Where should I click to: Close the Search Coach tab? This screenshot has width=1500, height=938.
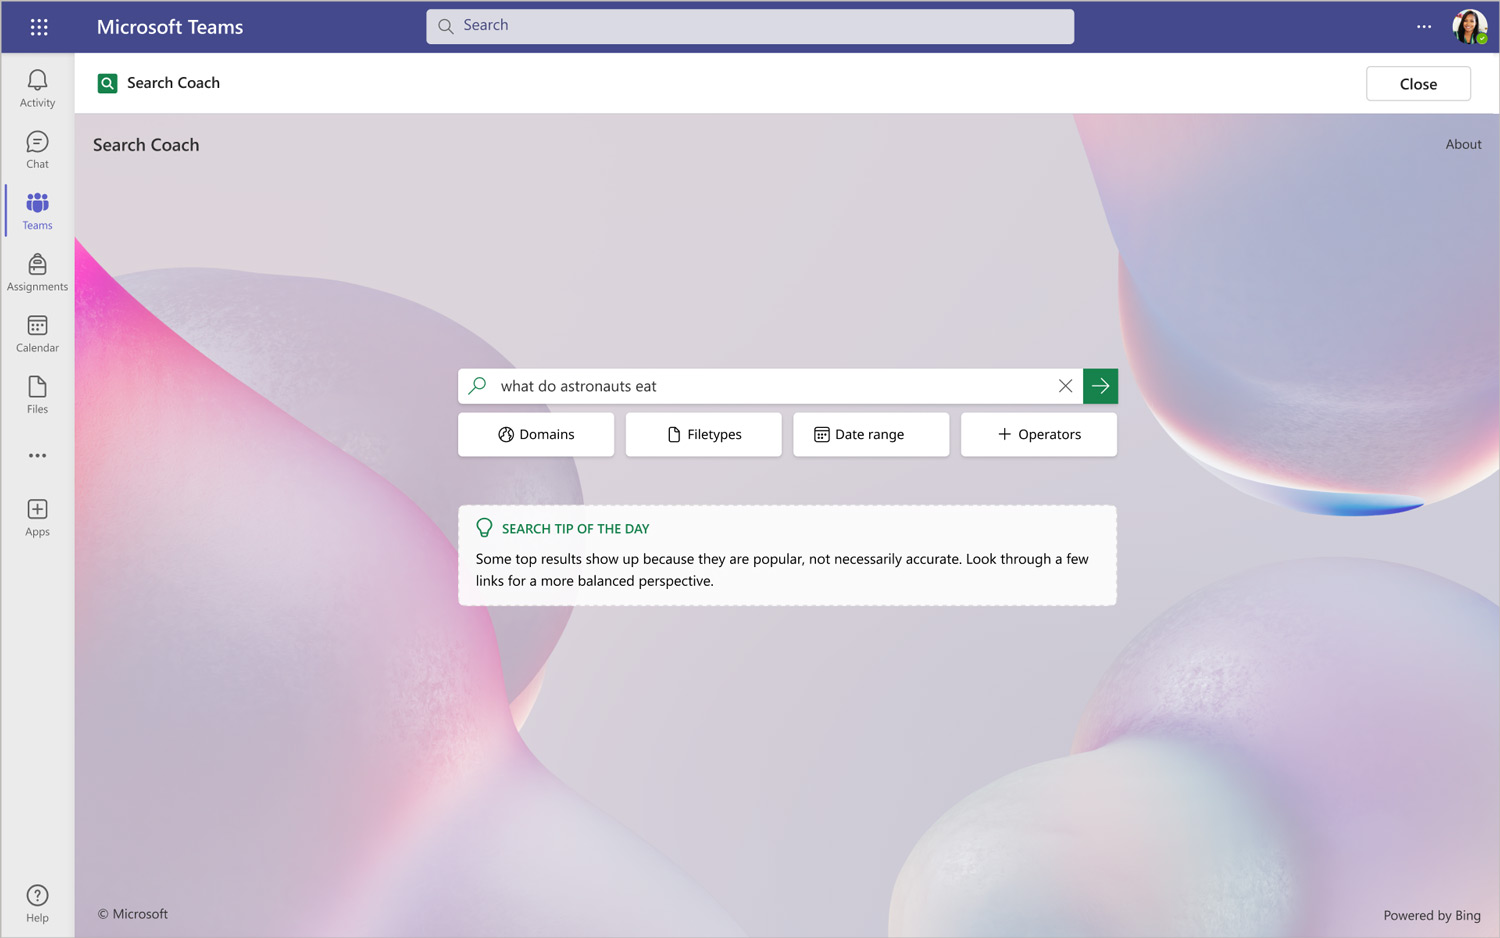pyautogui.click(x=1418, y=84)
